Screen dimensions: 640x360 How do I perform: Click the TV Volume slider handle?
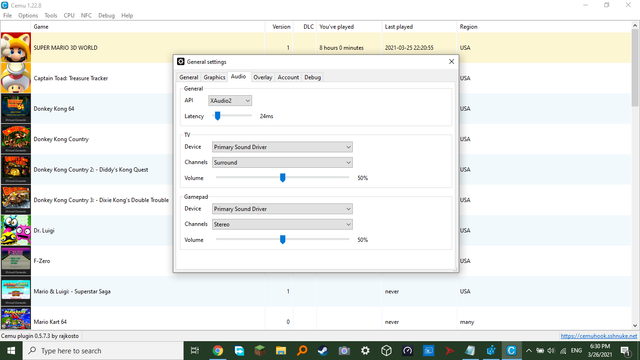point(282,178)
